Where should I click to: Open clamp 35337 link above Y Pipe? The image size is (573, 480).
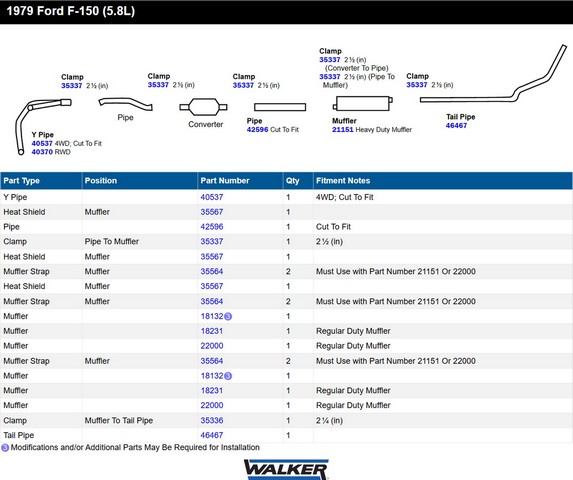72,86
